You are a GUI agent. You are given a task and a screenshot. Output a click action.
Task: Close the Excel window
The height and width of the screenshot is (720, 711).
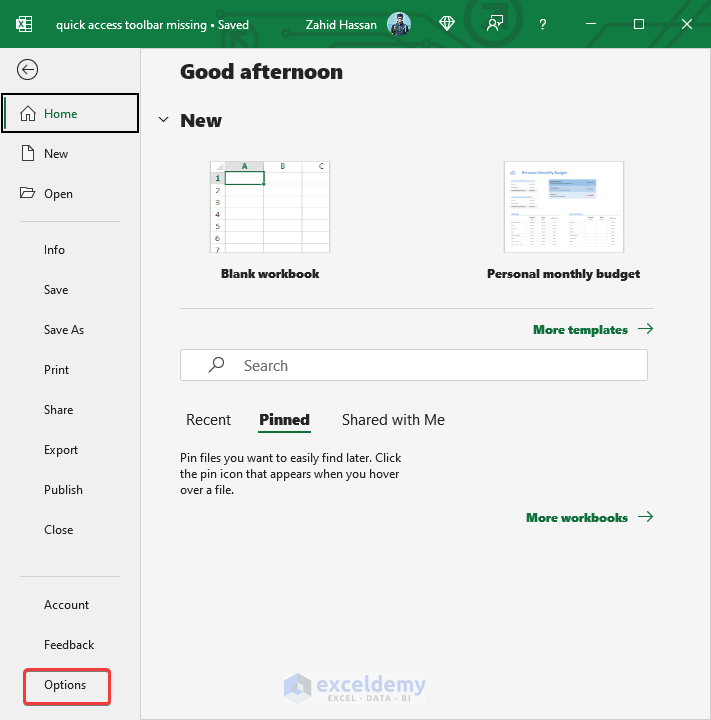click(687, 24)
